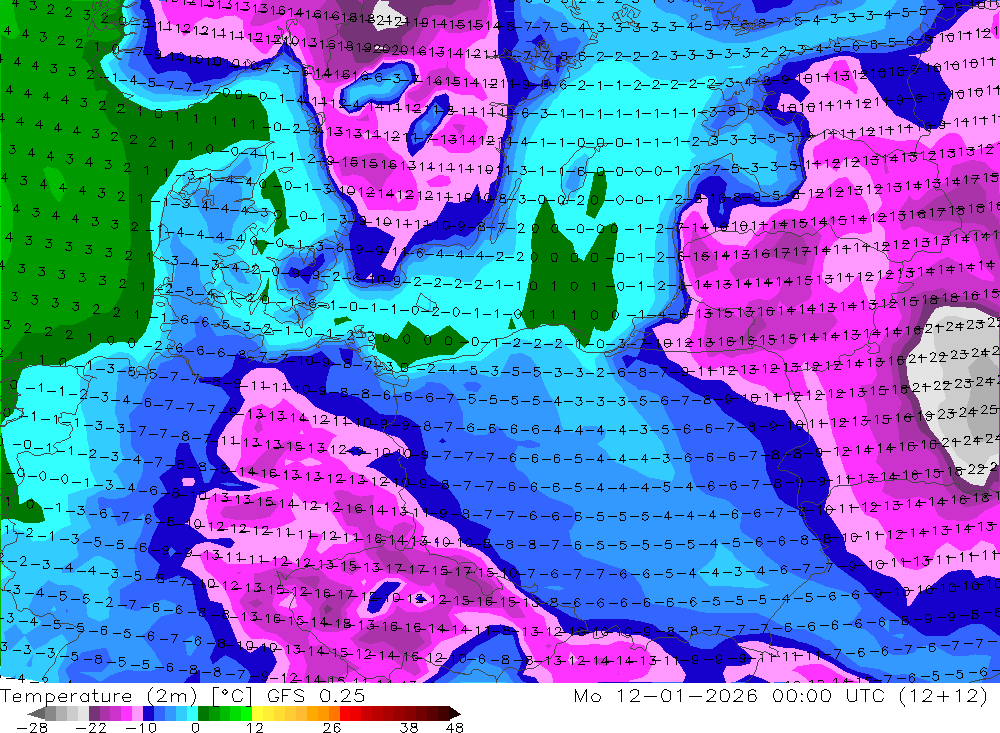Click the dark right arrow of the color scale

tap(455, 713)
